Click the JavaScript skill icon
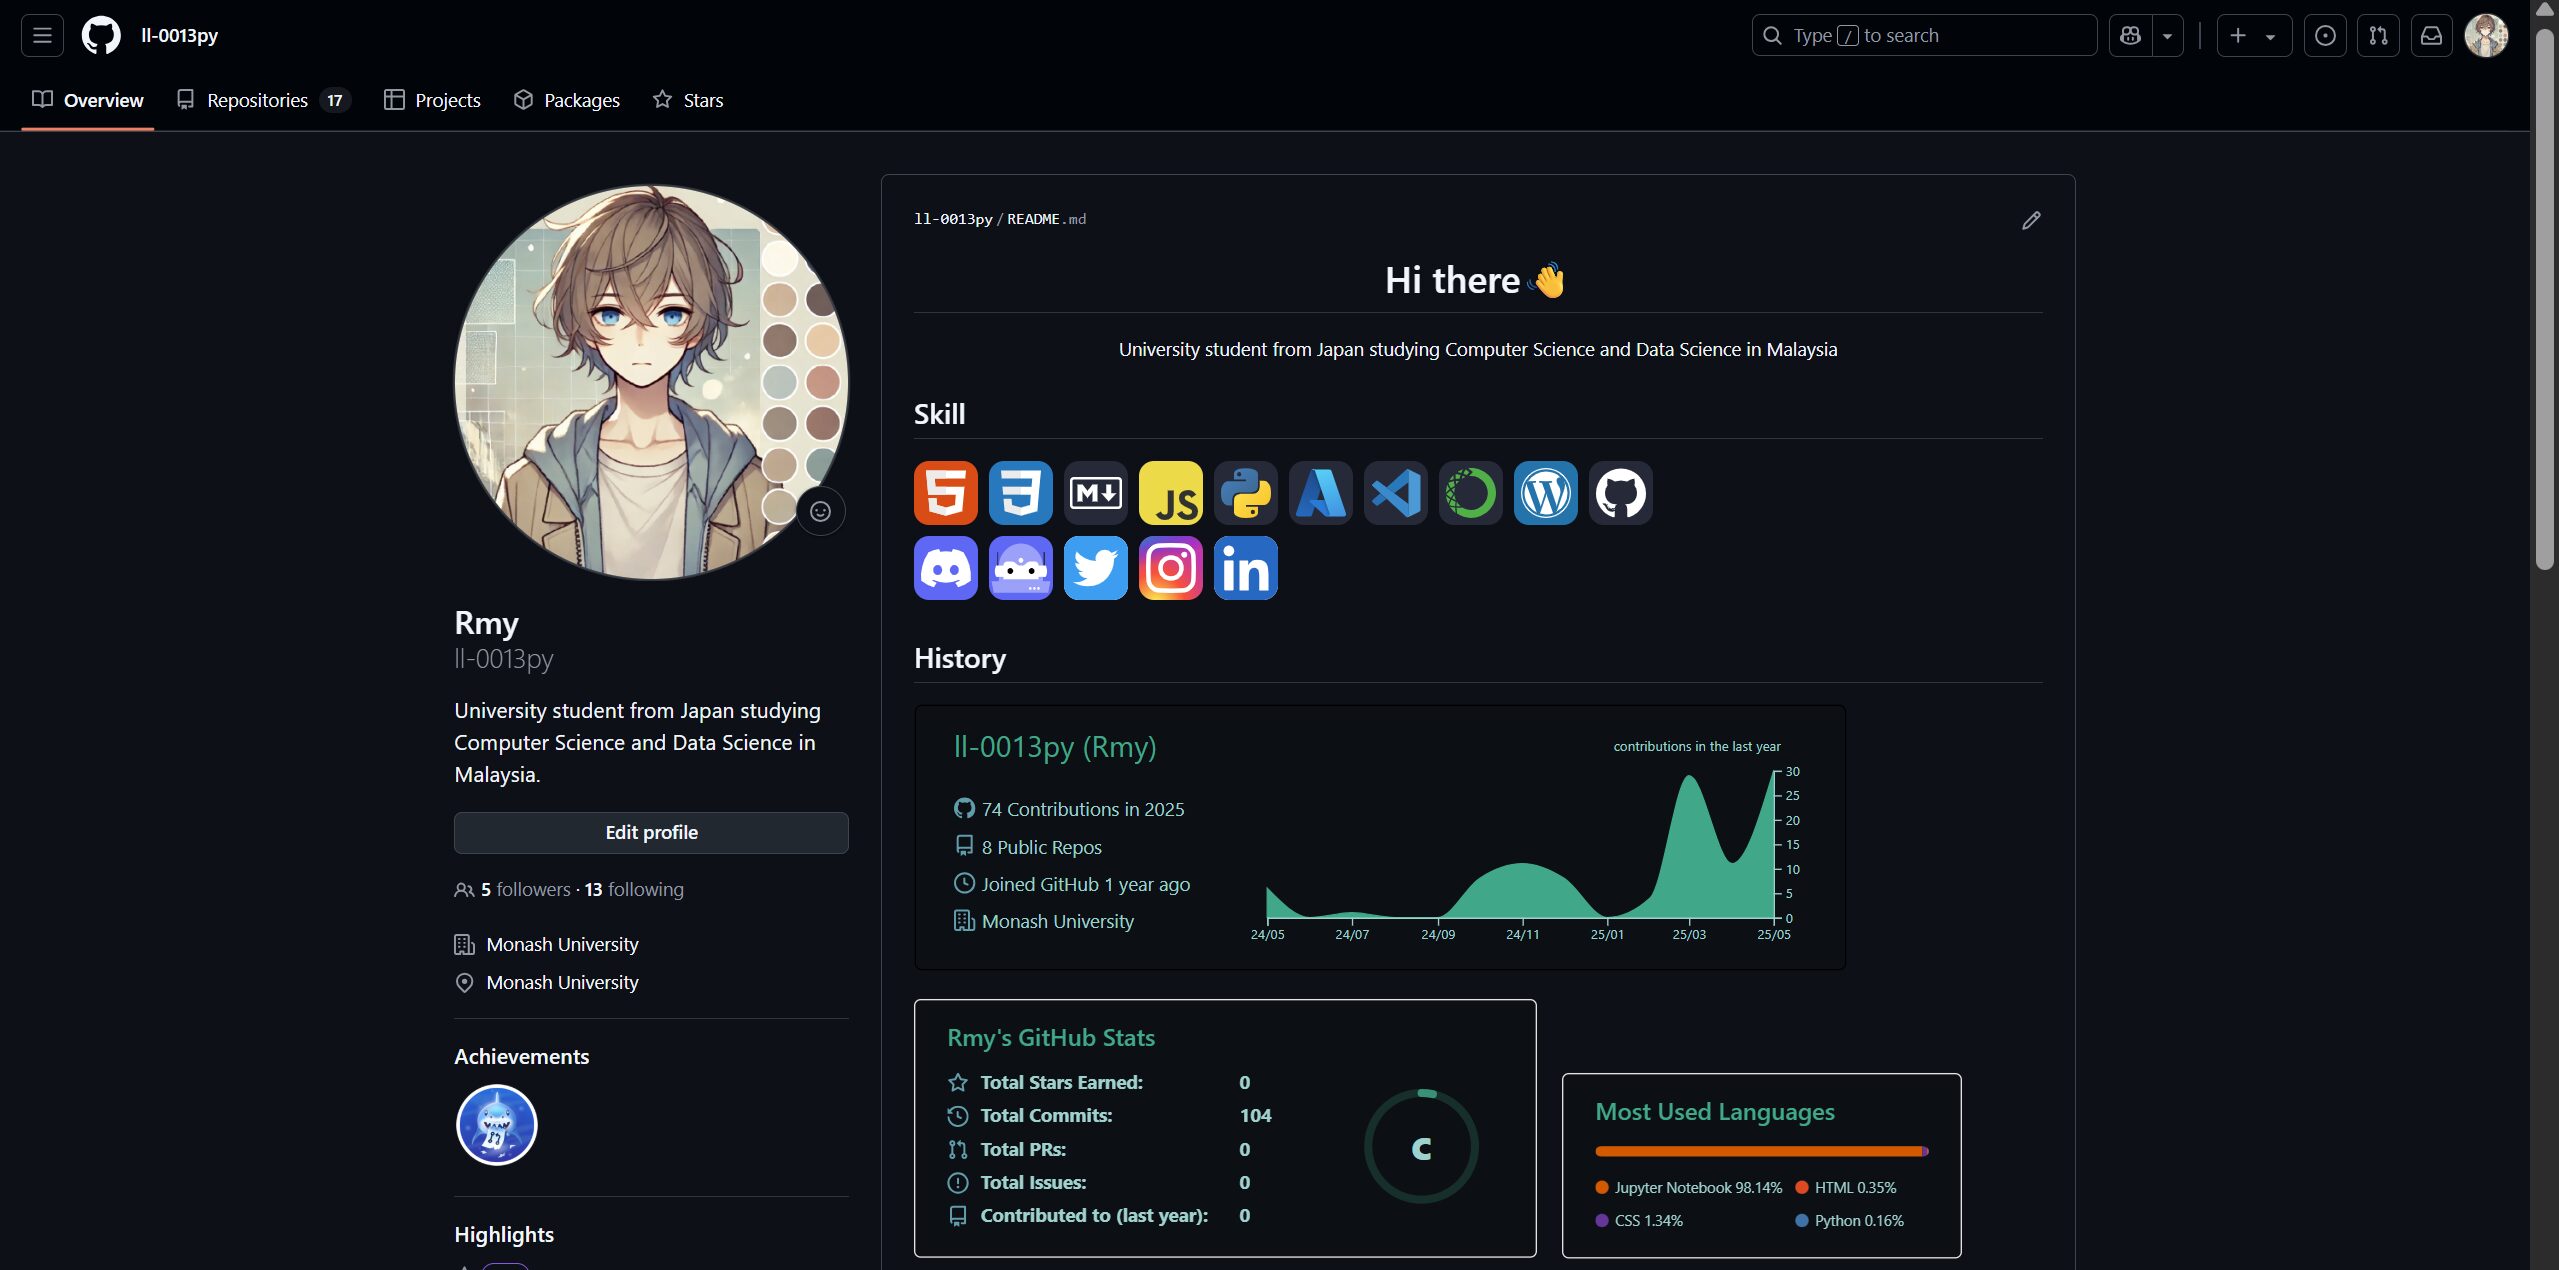The image size is (2559, 1270). pyautogui.click(x=1170, y=493)
